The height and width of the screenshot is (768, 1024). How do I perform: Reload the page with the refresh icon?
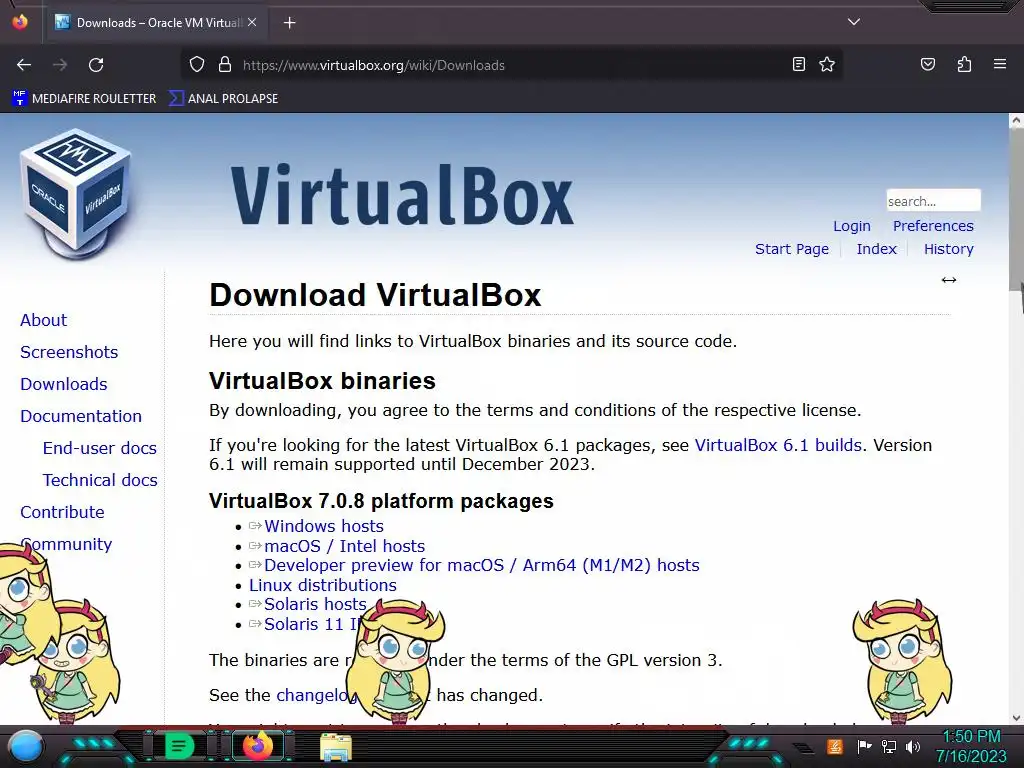(x=96, y=65)
